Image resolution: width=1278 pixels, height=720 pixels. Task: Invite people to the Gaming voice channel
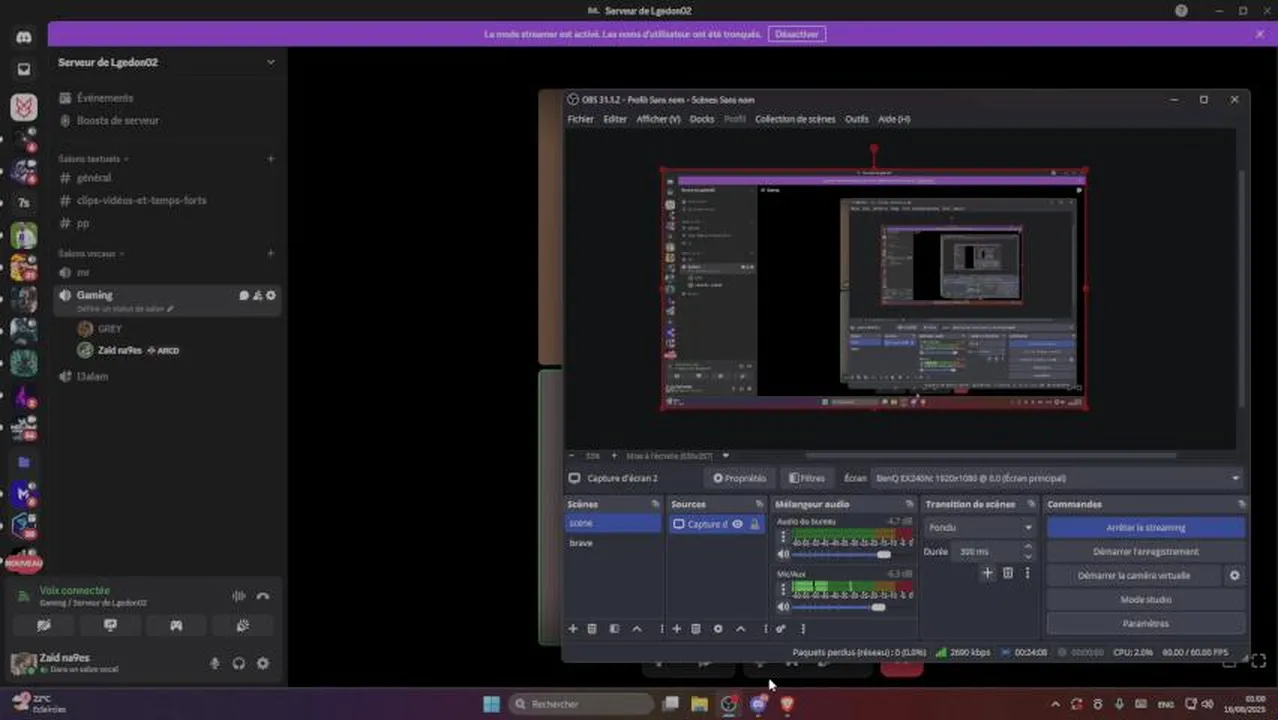[257, 295]
